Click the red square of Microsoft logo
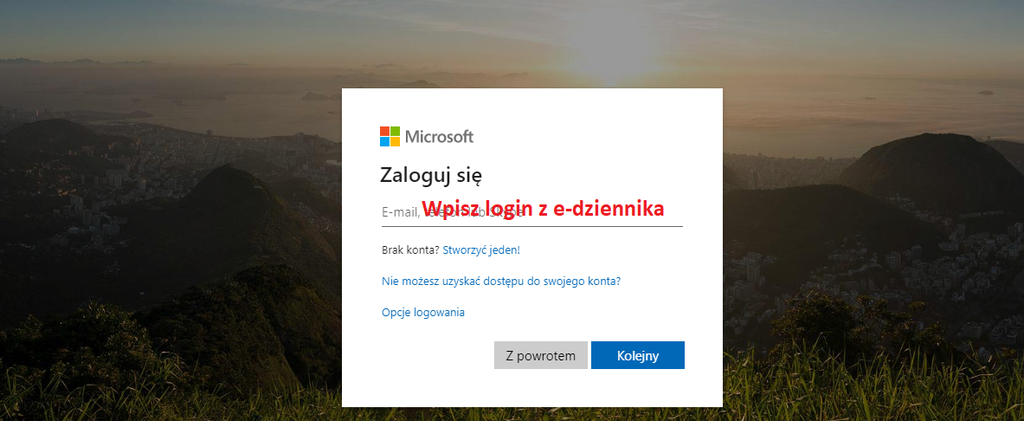The width and height of the screenshot is (1024, 421). 385,131
